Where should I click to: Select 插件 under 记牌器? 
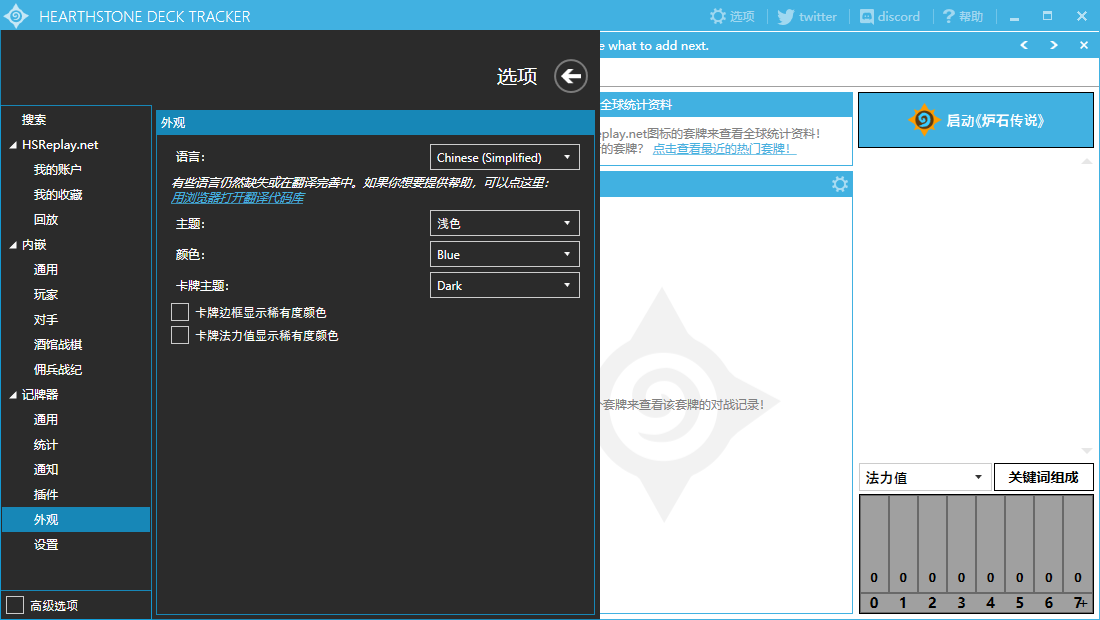click(46, 494)
